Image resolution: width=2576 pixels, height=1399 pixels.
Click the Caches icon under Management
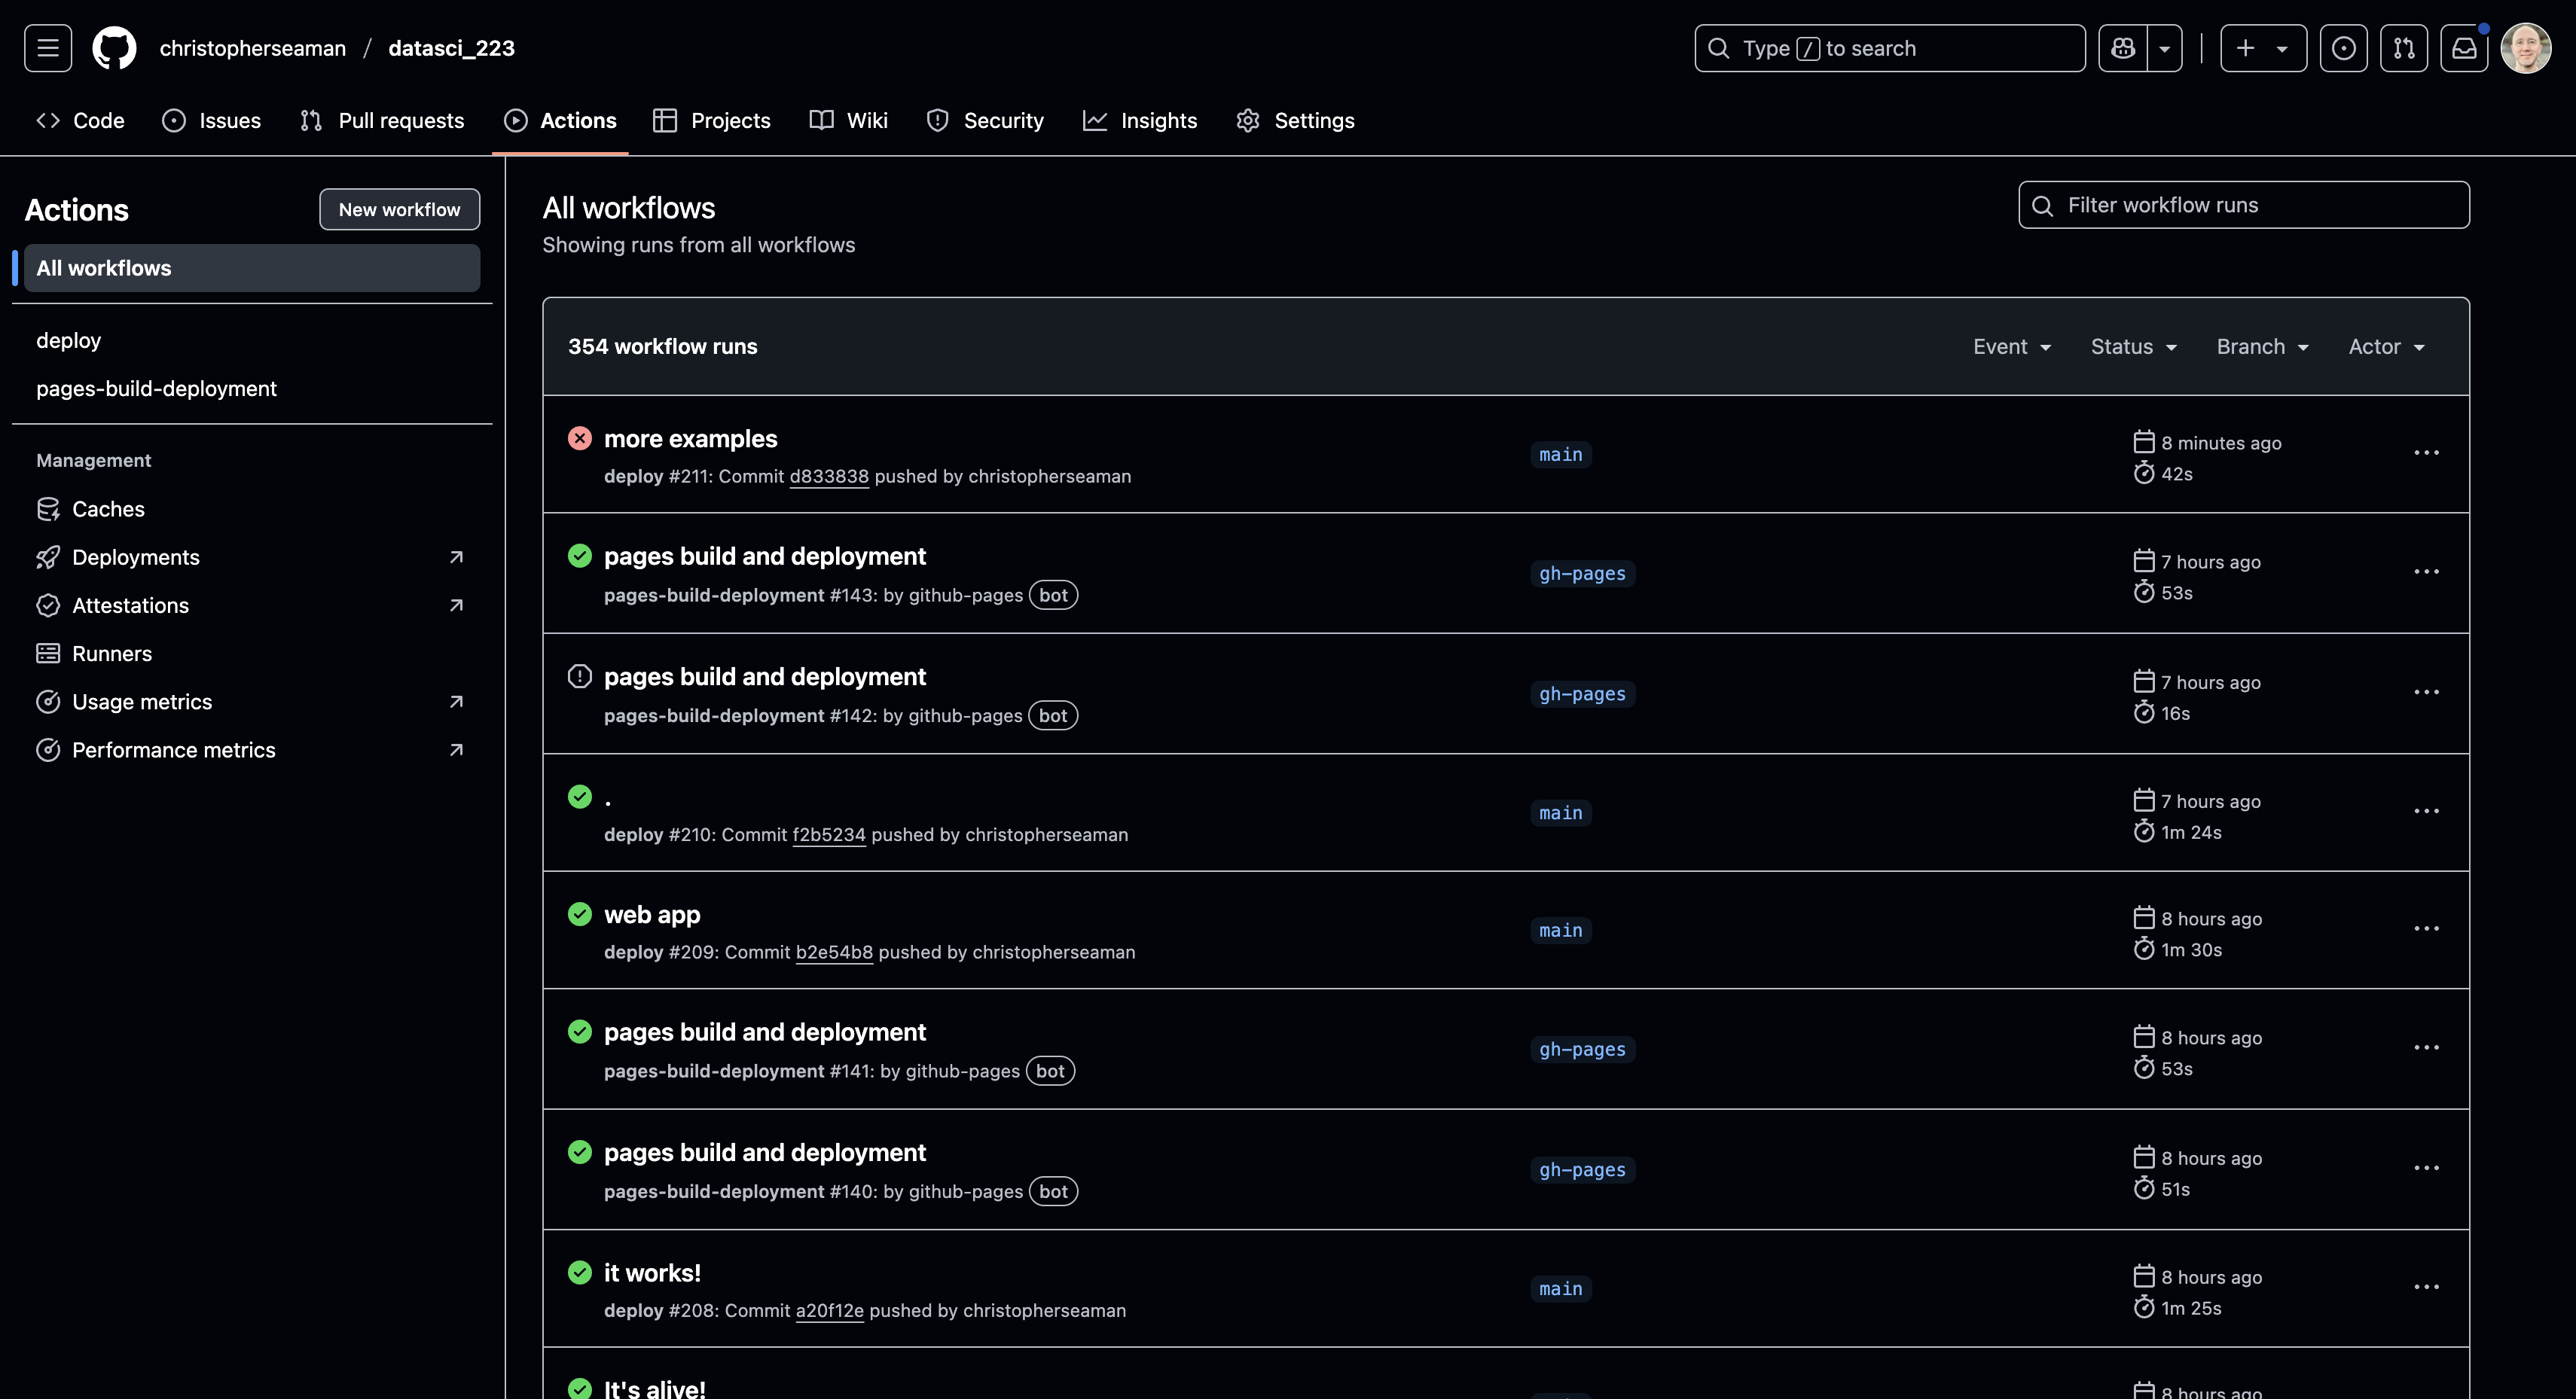49,508
